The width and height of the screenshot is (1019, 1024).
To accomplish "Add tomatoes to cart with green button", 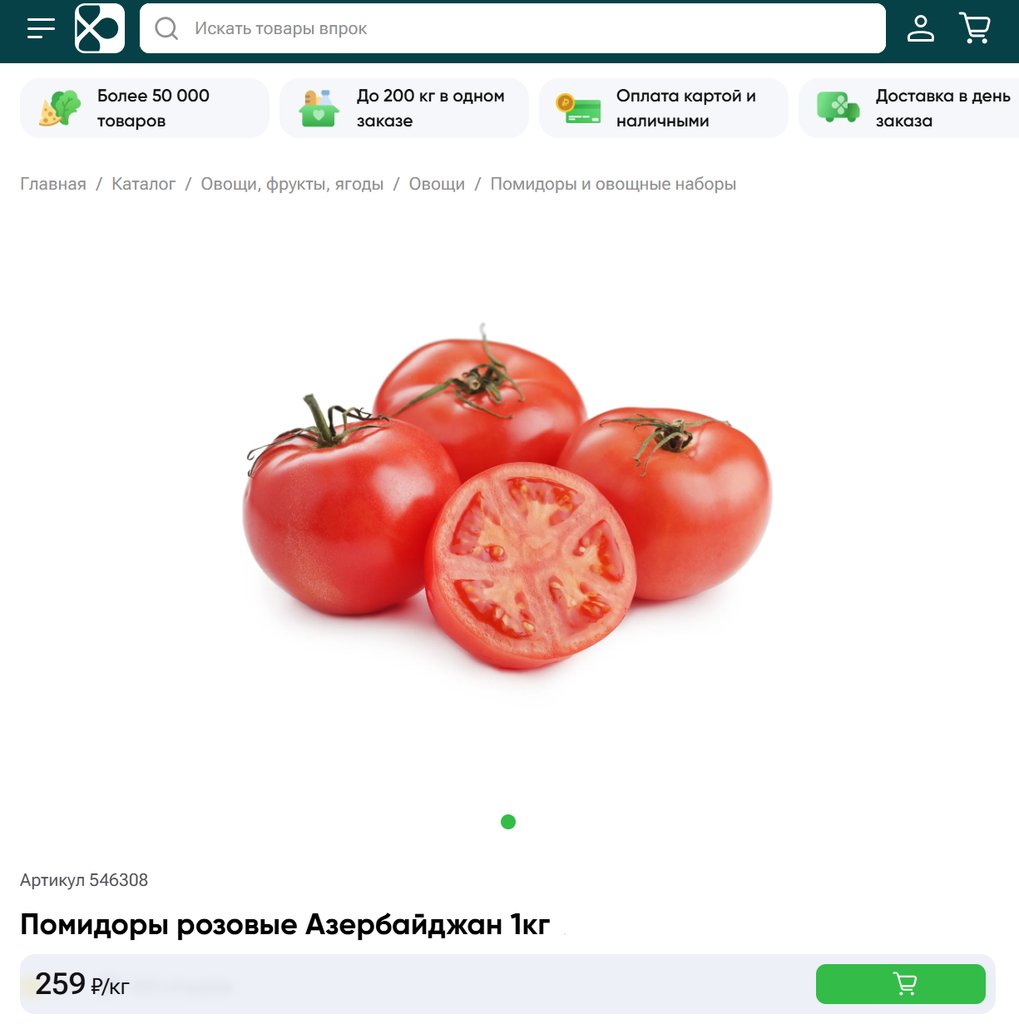I will coord(900,984).
